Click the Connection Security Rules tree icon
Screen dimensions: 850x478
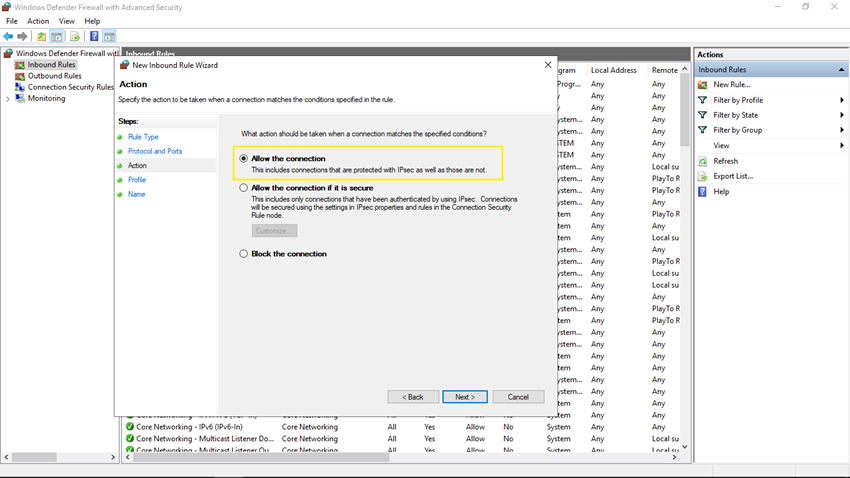click(20, 87)
